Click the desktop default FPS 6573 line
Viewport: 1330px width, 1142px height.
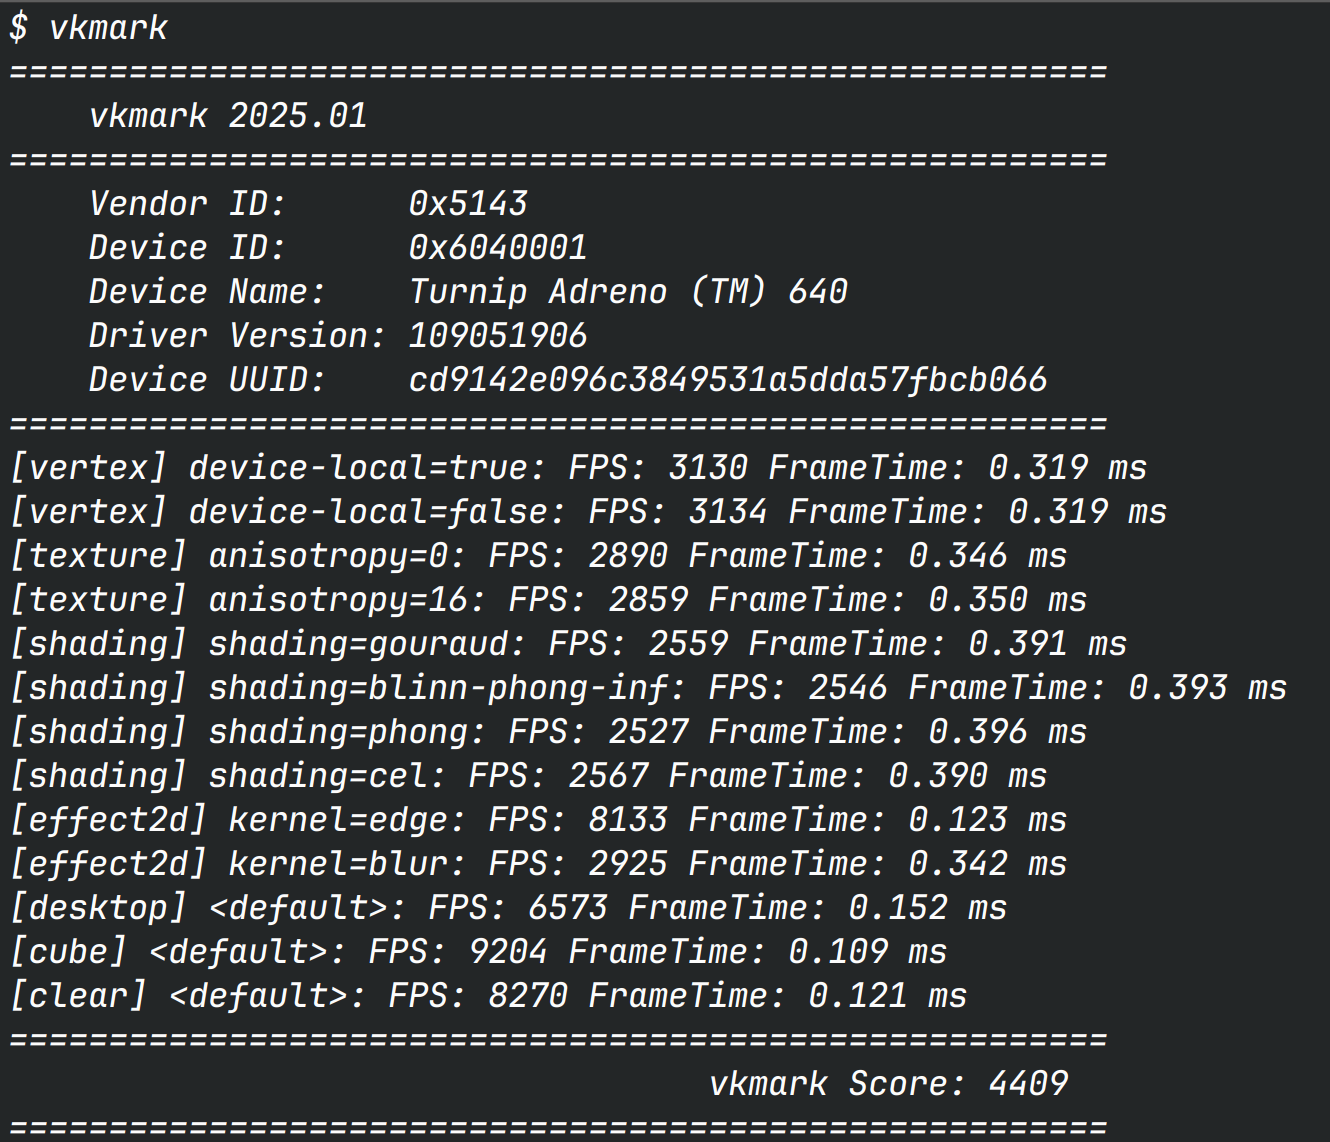(x=508, y=908)
